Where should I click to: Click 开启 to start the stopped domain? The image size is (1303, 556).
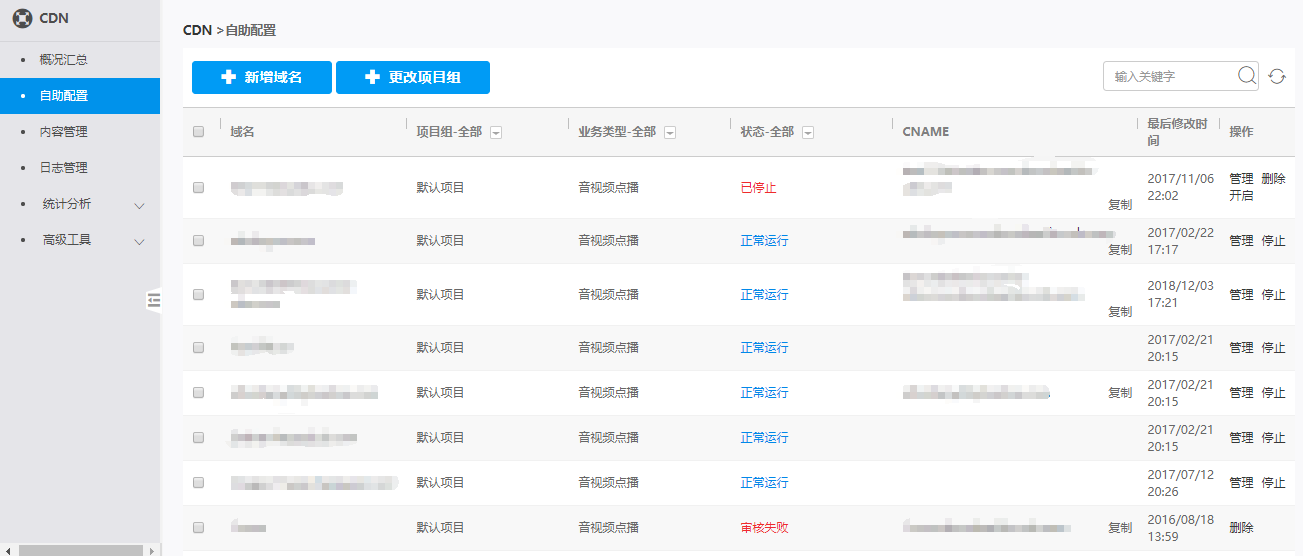[1240, 196]
